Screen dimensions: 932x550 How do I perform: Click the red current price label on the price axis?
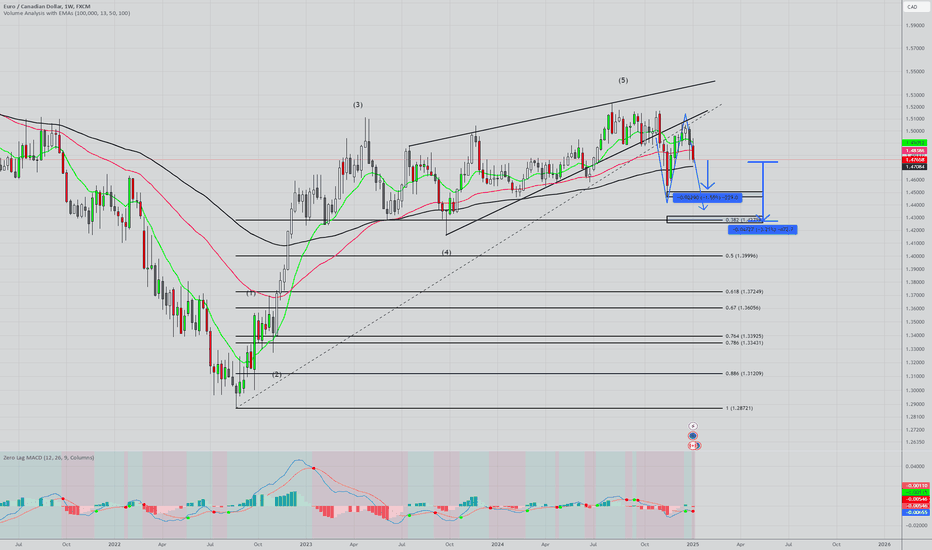click(914, 159)
